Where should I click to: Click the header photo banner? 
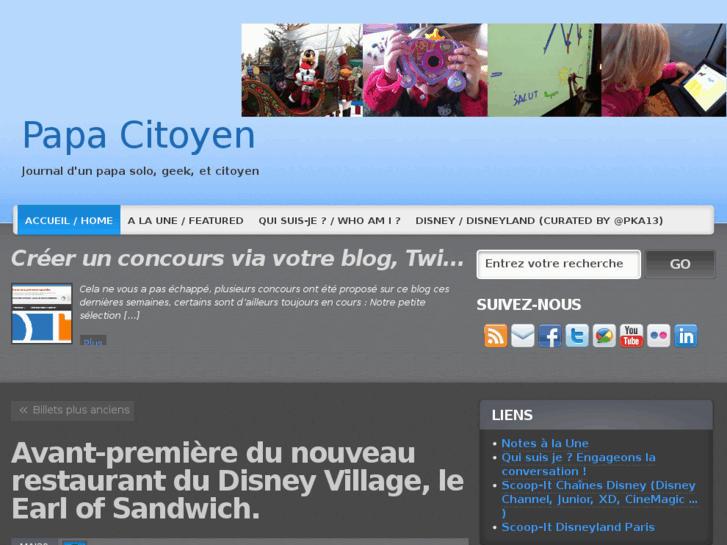(484, 70)
